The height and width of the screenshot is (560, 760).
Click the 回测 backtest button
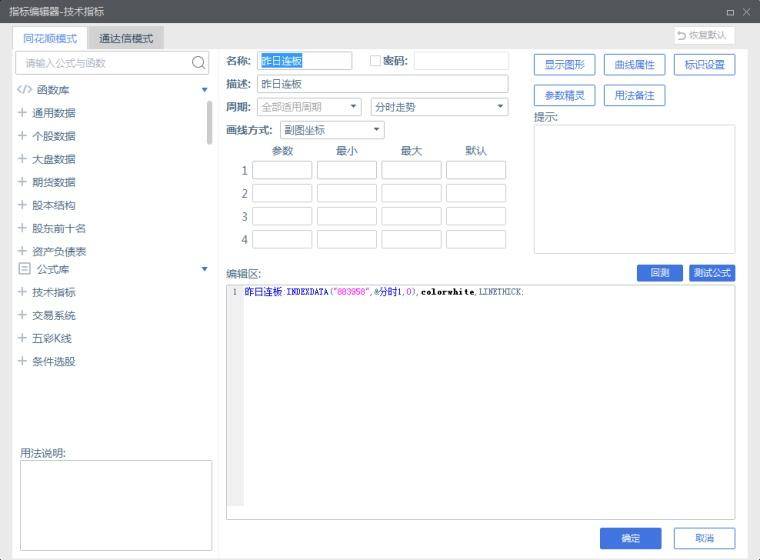[x=660, y=273]
